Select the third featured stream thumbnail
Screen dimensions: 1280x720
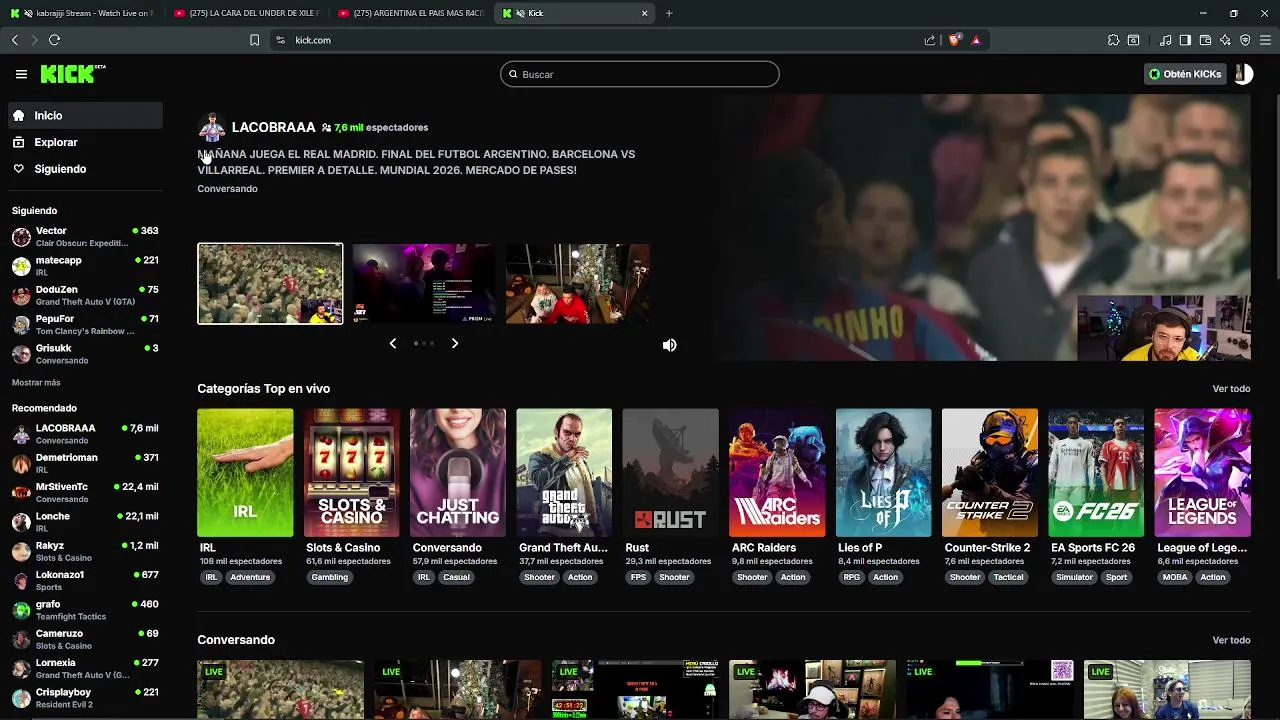[x=577, y=283]
